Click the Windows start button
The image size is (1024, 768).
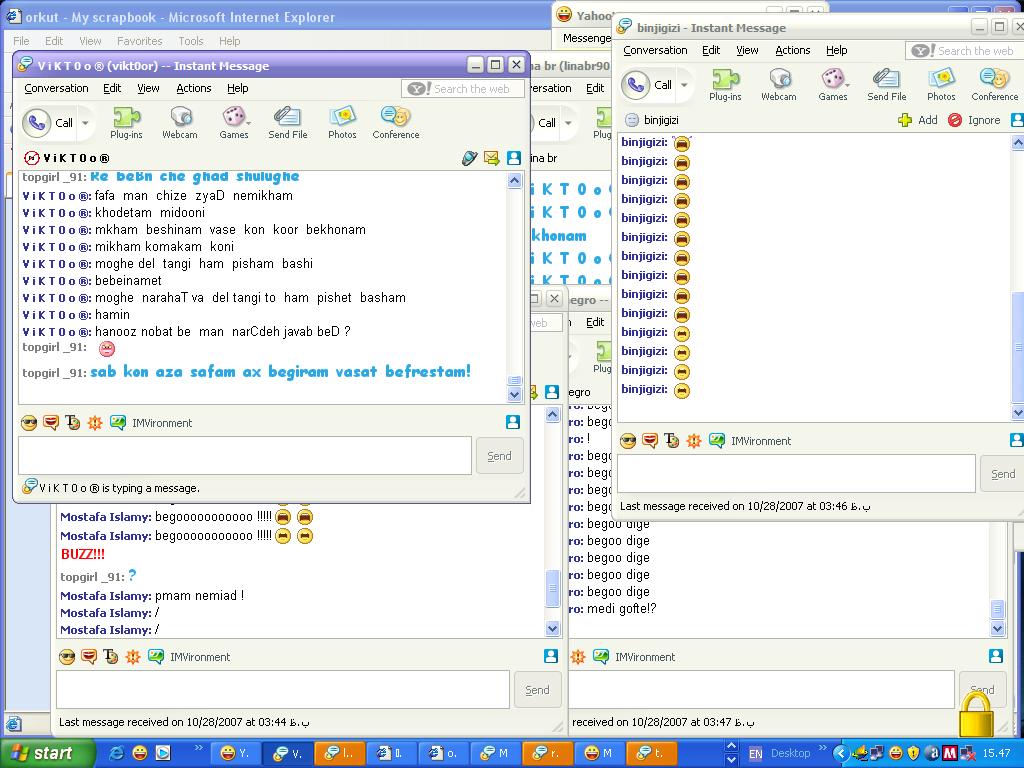[46, 753]
